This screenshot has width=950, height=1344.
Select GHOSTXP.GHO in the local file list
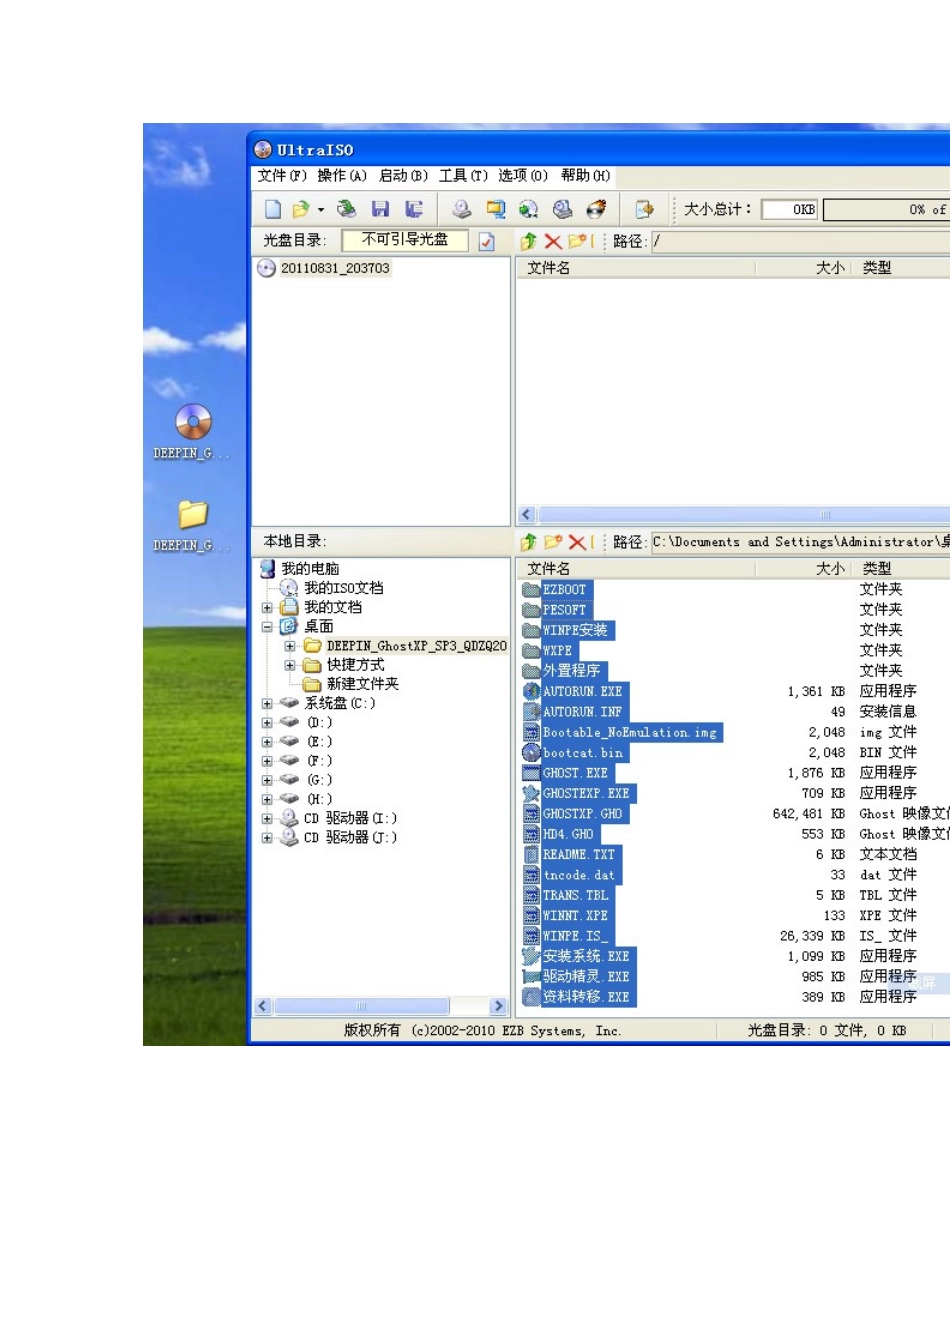[x=582, y=814]
